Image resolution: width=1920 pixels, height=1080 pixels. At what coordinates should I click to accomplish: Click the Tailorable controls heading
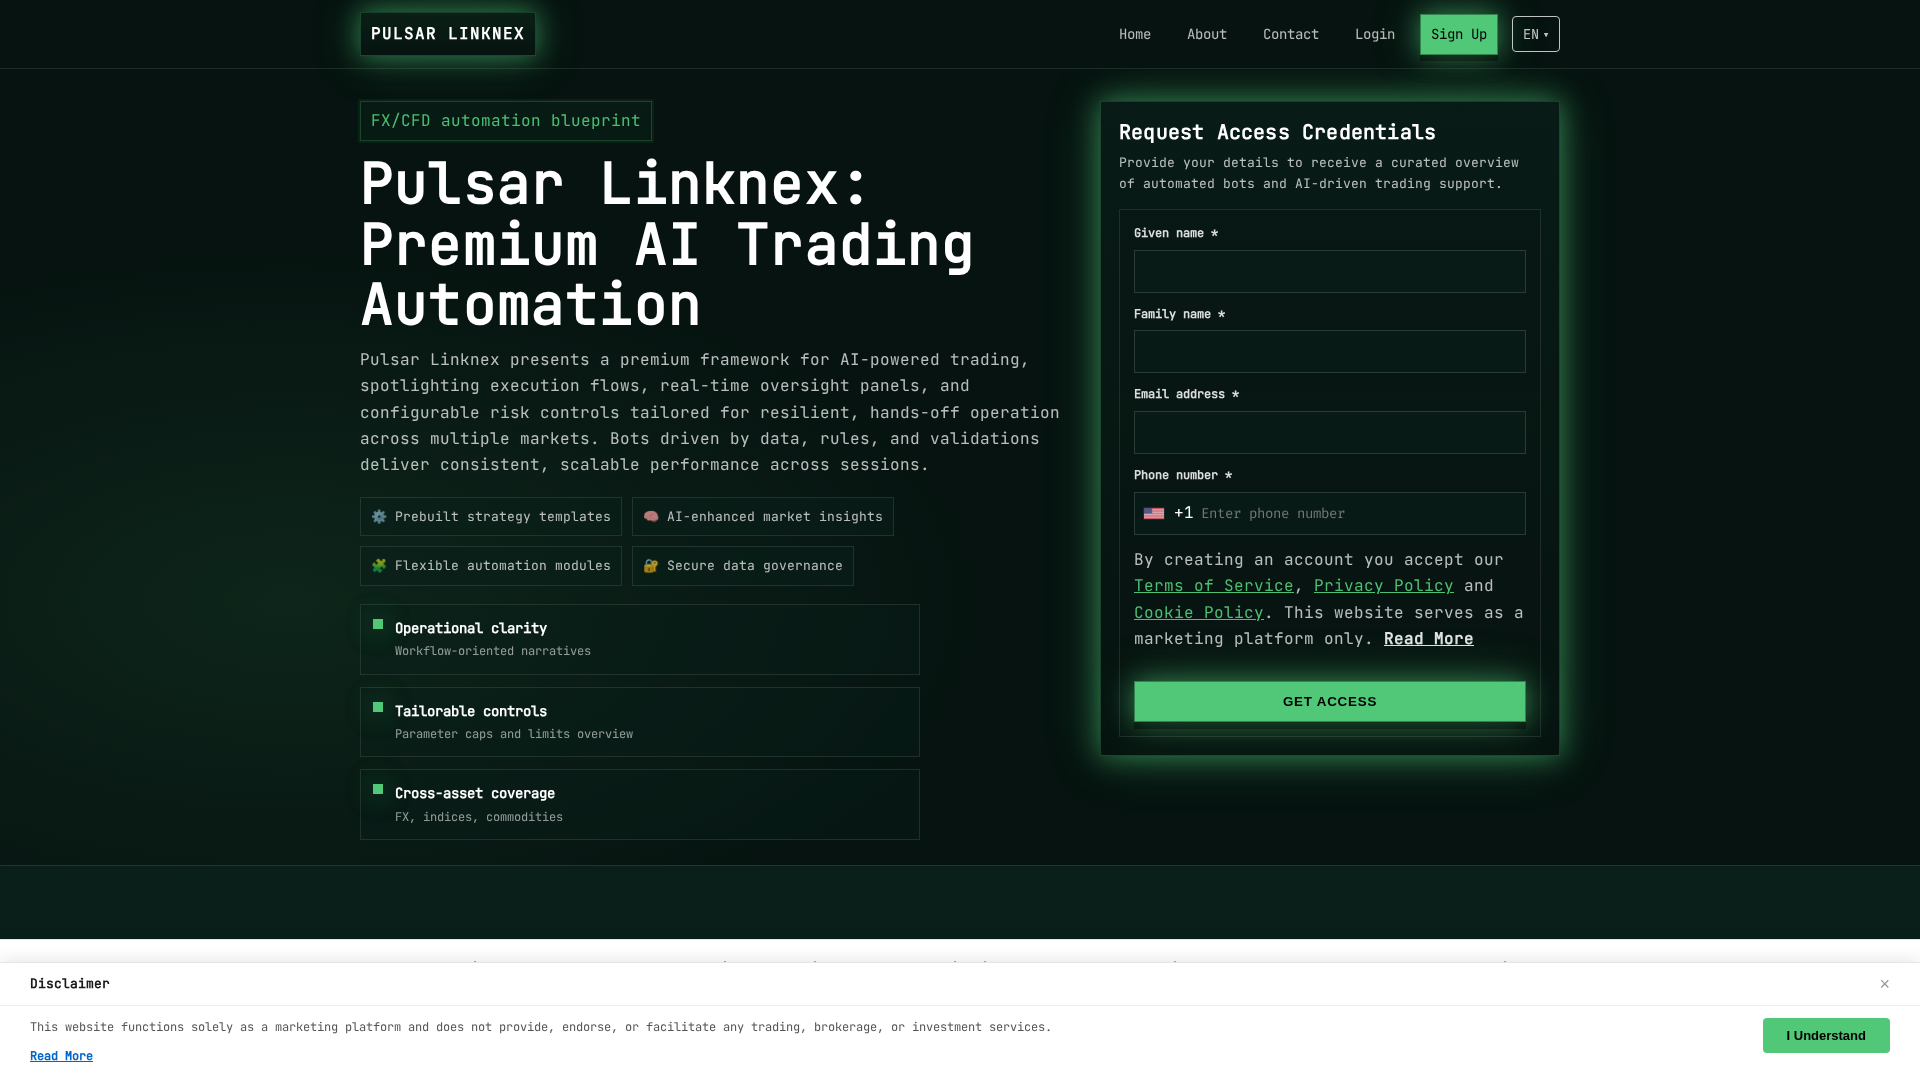[x=471, y=711]
